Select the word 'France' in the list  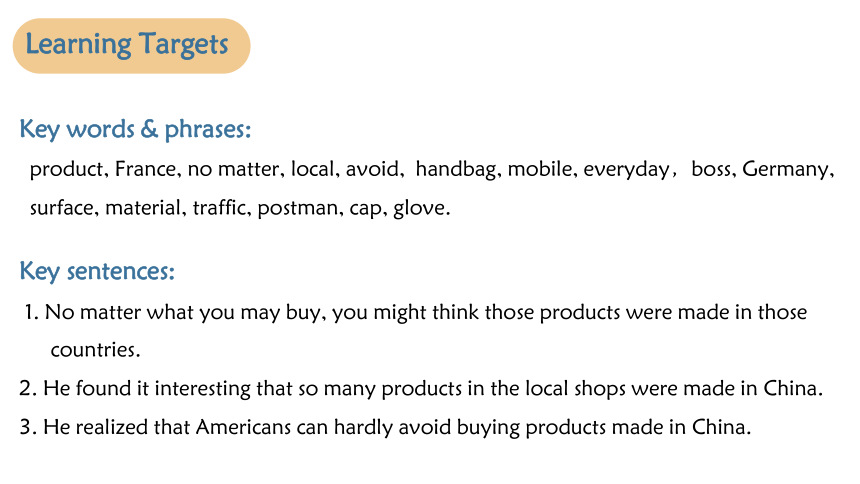point(145,169)
